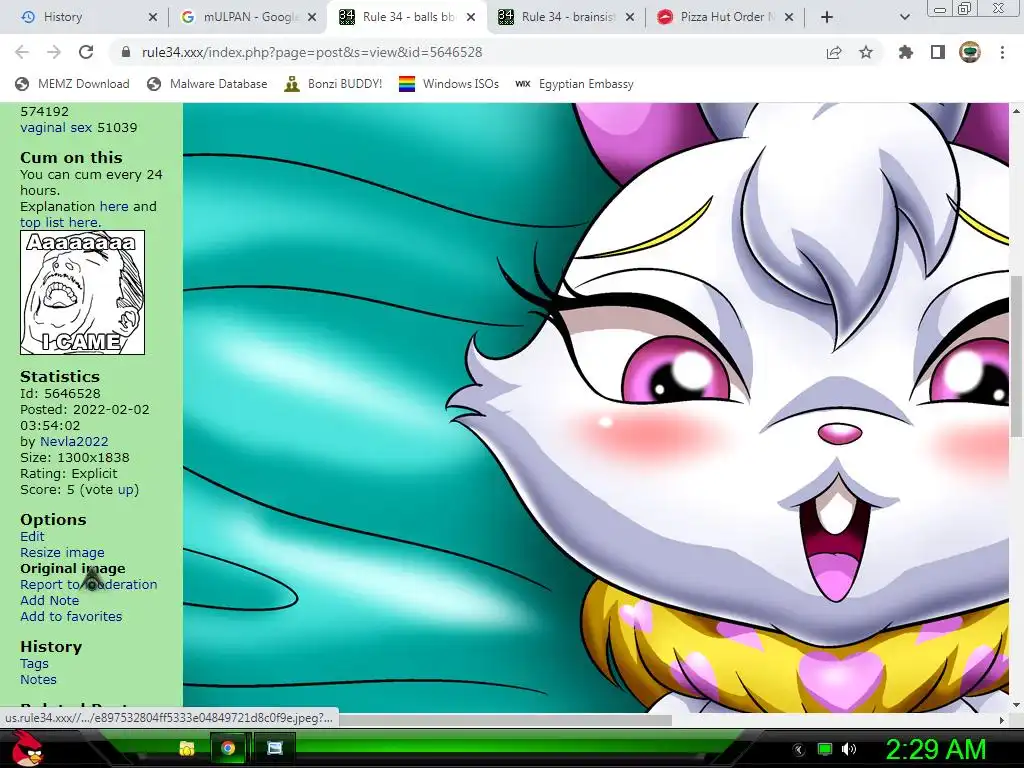This screenshot has width=1024, height=768.
Task: Open the window icon beside Chrome in taskbar
Action: coord(275,748)
